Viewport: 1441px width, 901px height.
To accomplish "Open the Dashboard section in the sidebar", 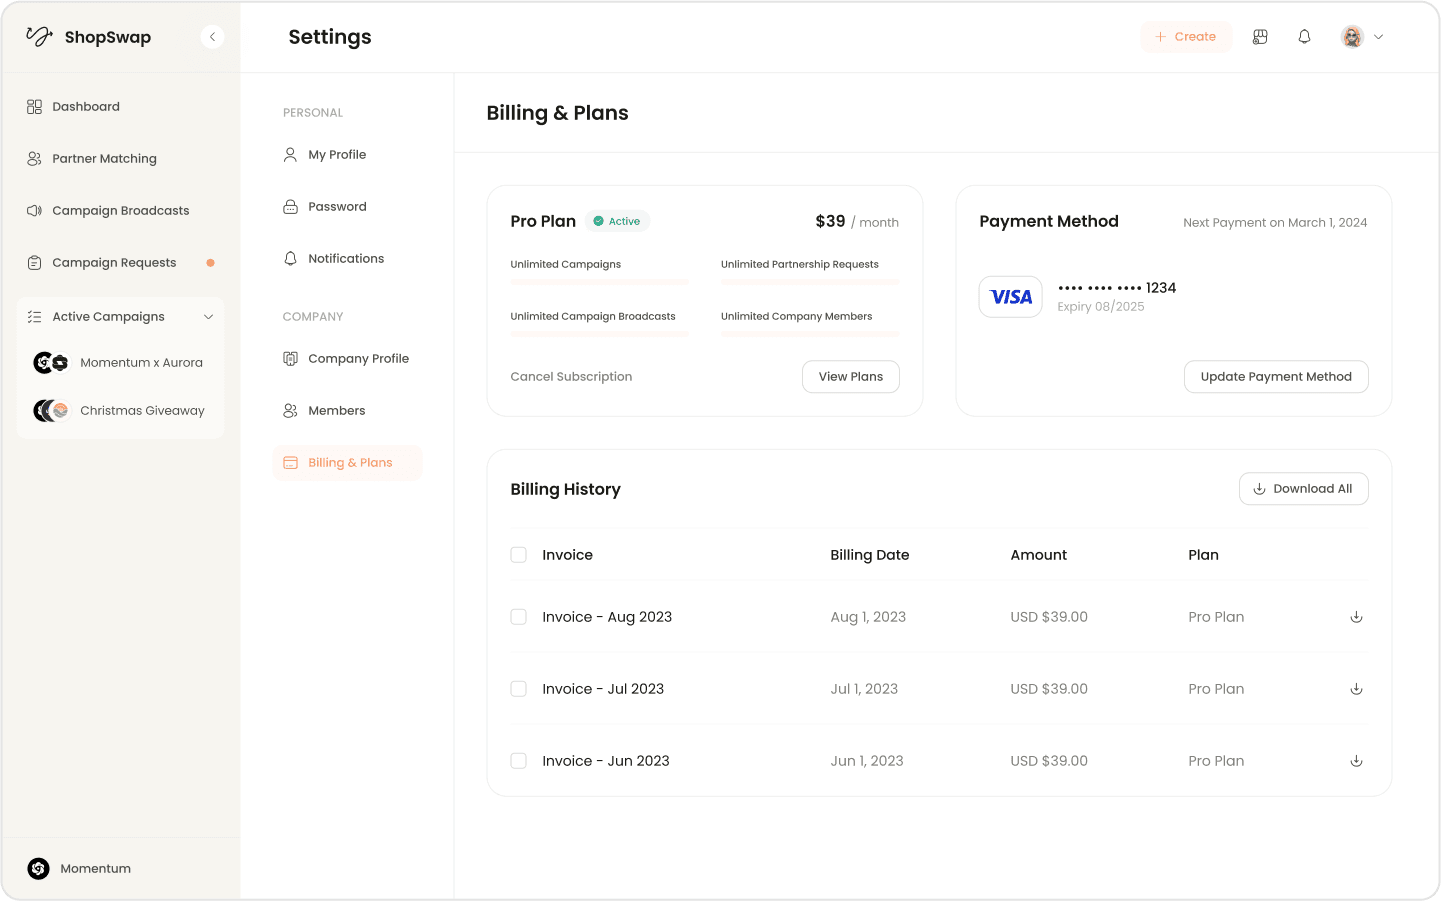I will [86, 106].
